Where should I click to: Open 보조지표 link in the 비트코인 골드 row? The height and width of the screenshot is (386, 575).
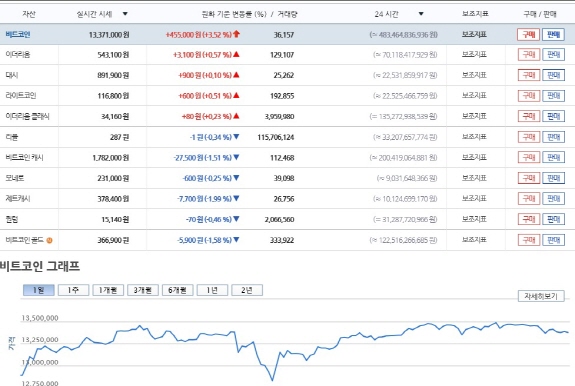(474, 240)
